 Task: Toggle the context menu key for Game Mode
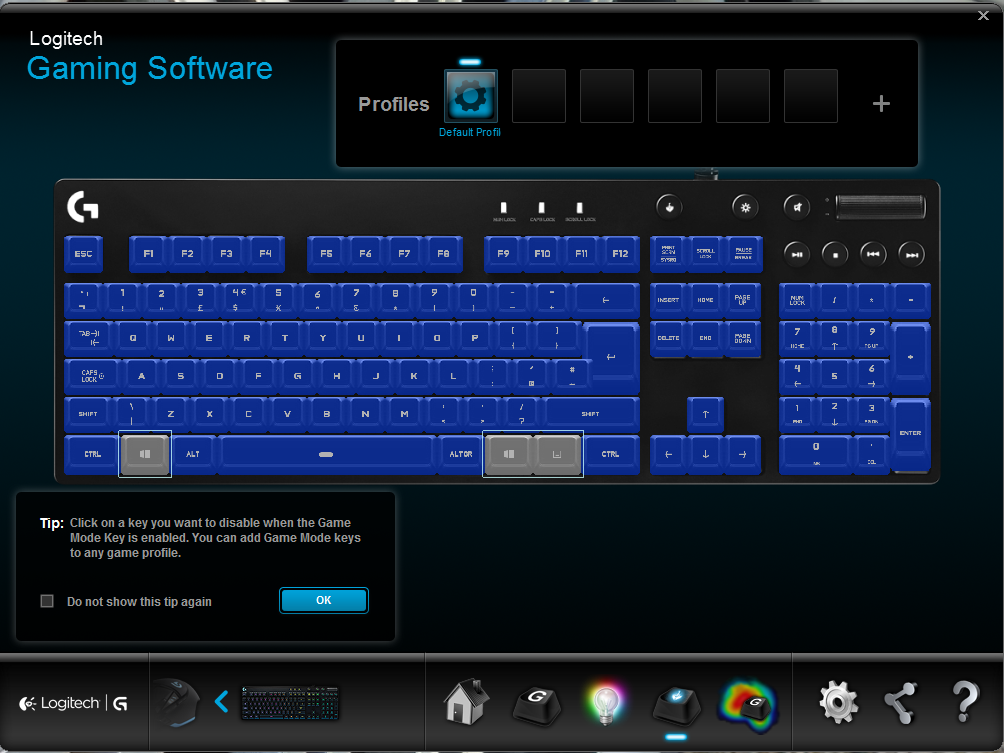(558, 454)
